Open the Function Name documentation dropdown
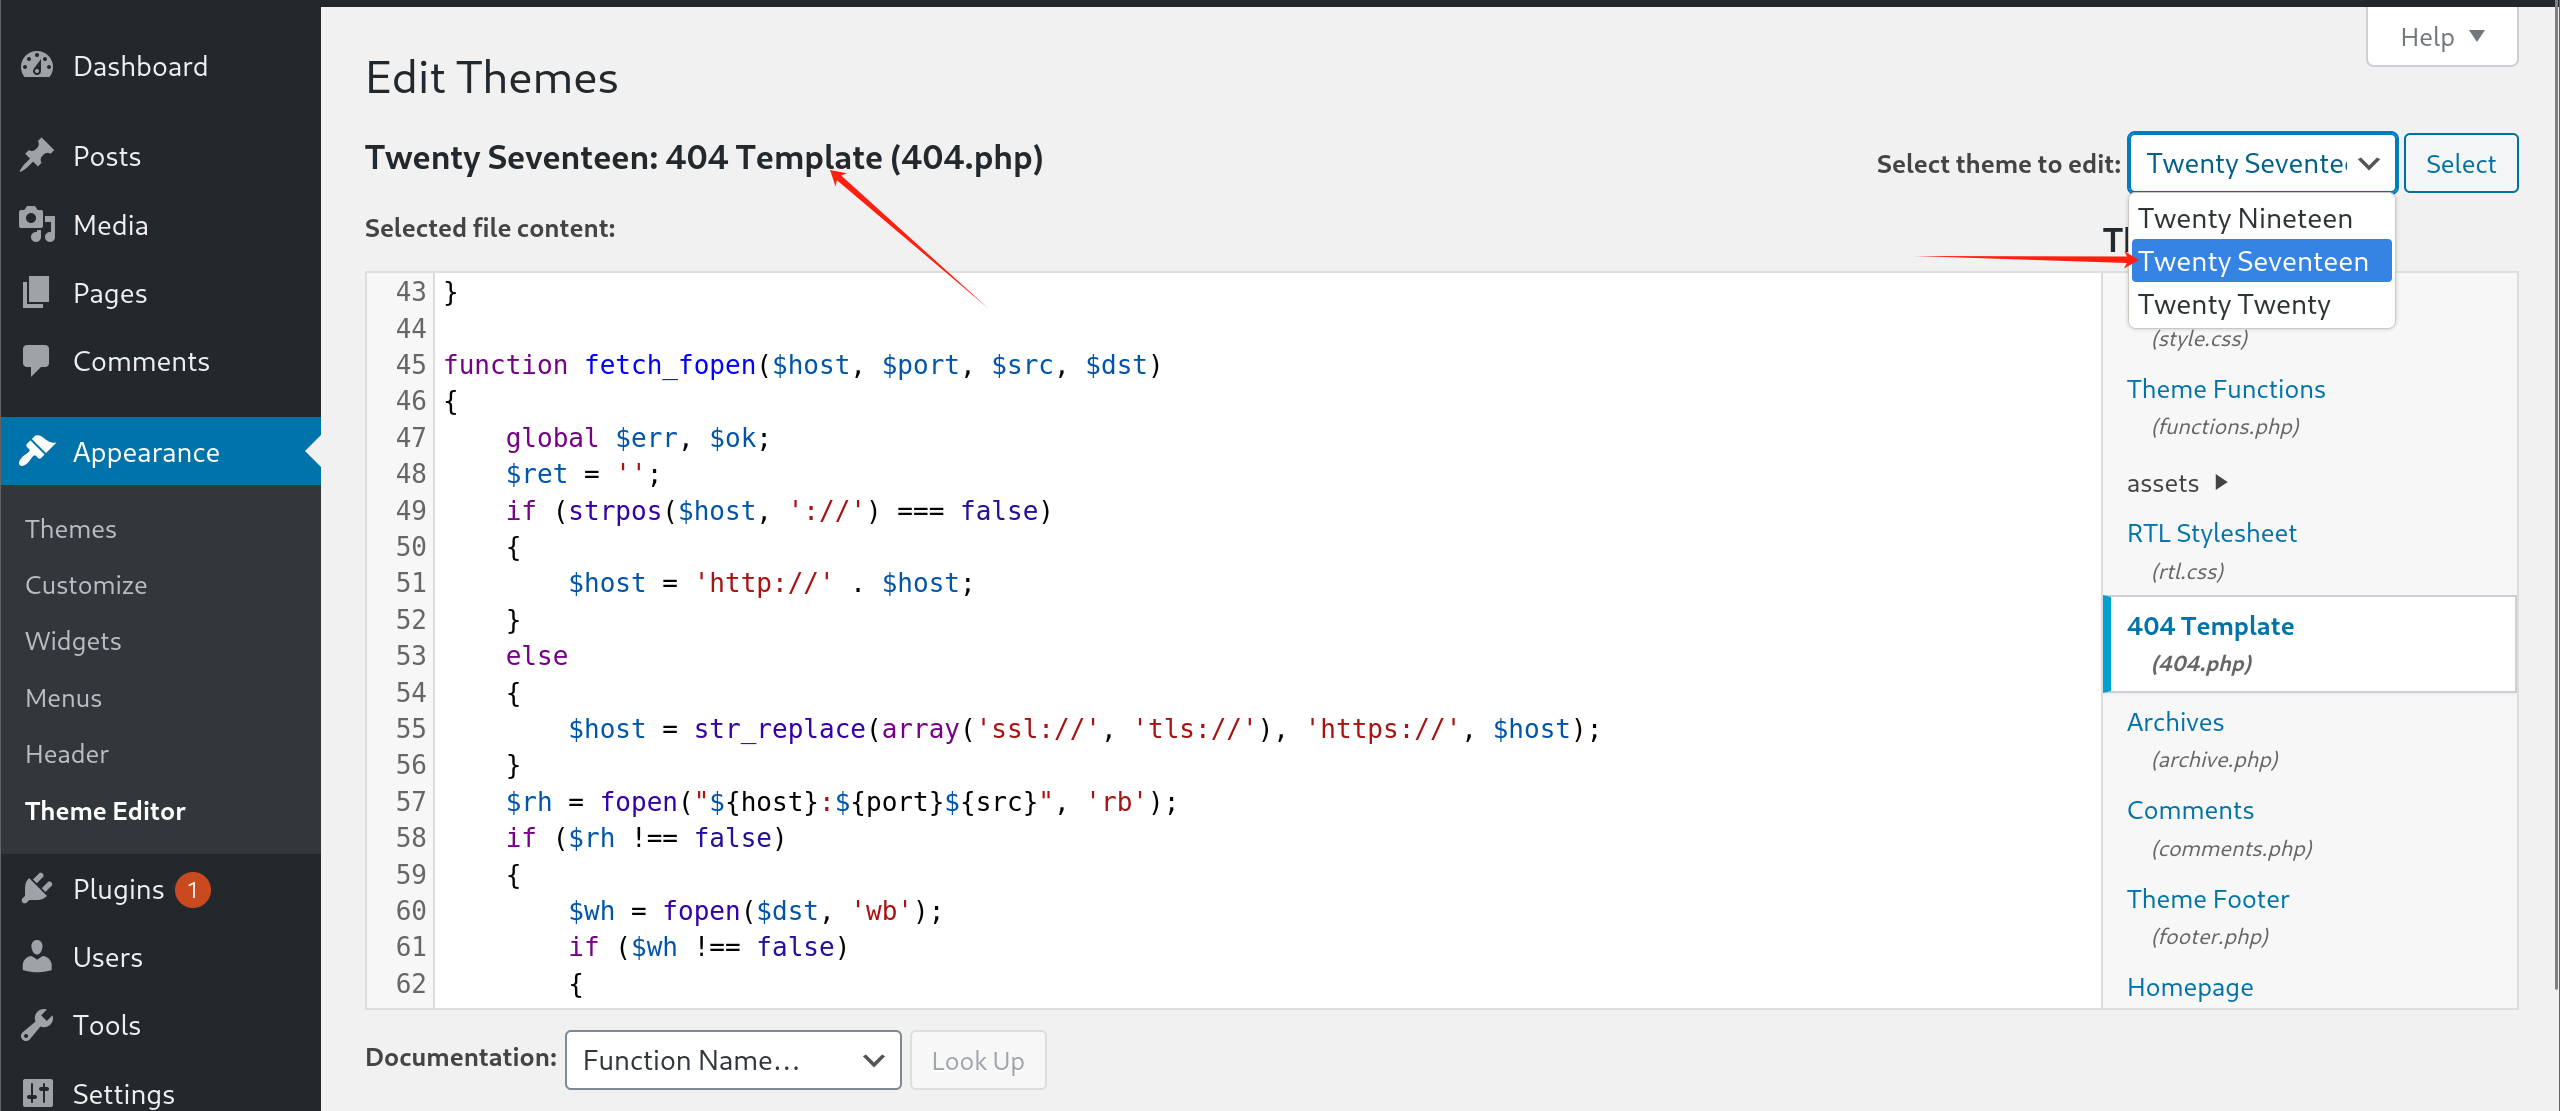This screenshot has width=2560, height=1111. (733, 1060)
